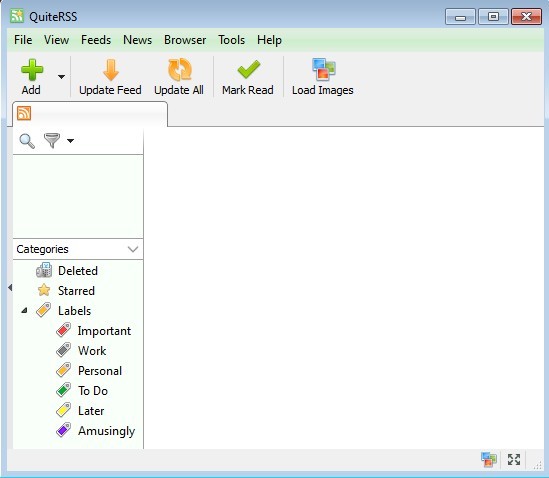Viewport: 549px width, 478px height.
Task: Click the orange Personal tag icon
Action: [x=64, y=370]
